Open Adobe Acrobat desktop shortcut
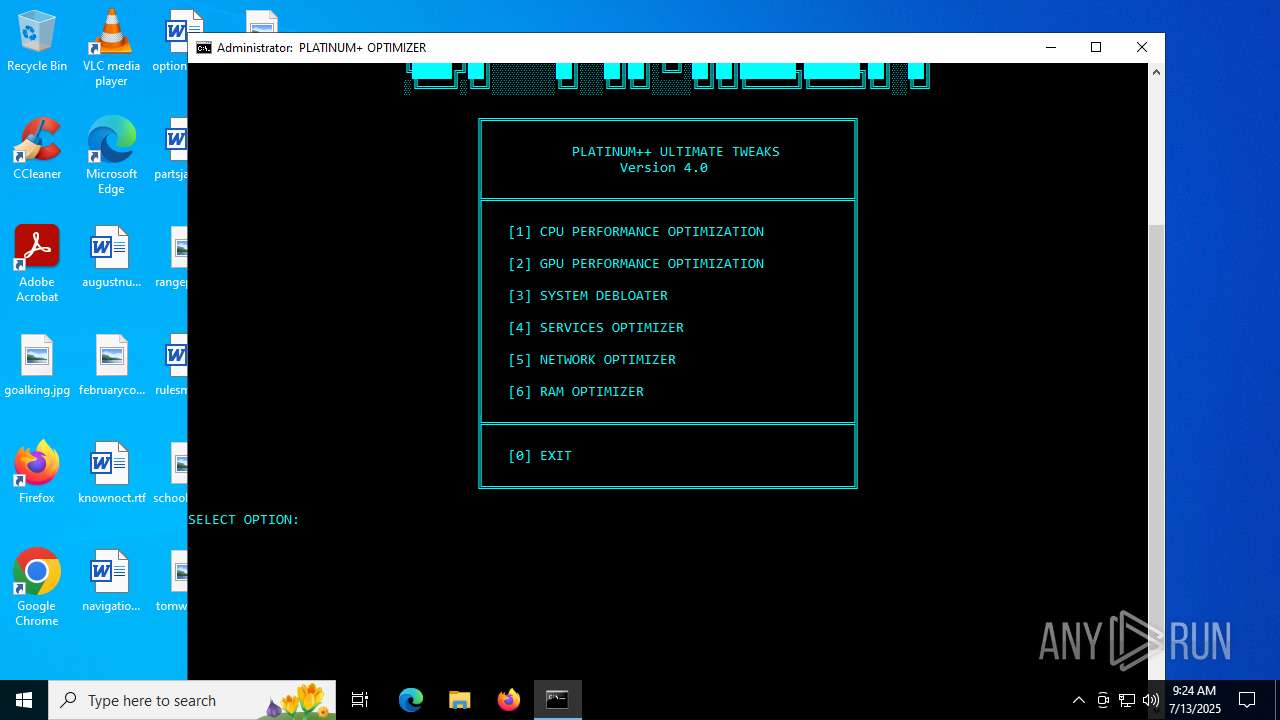The image size is (1280, 720). [37, 264]
